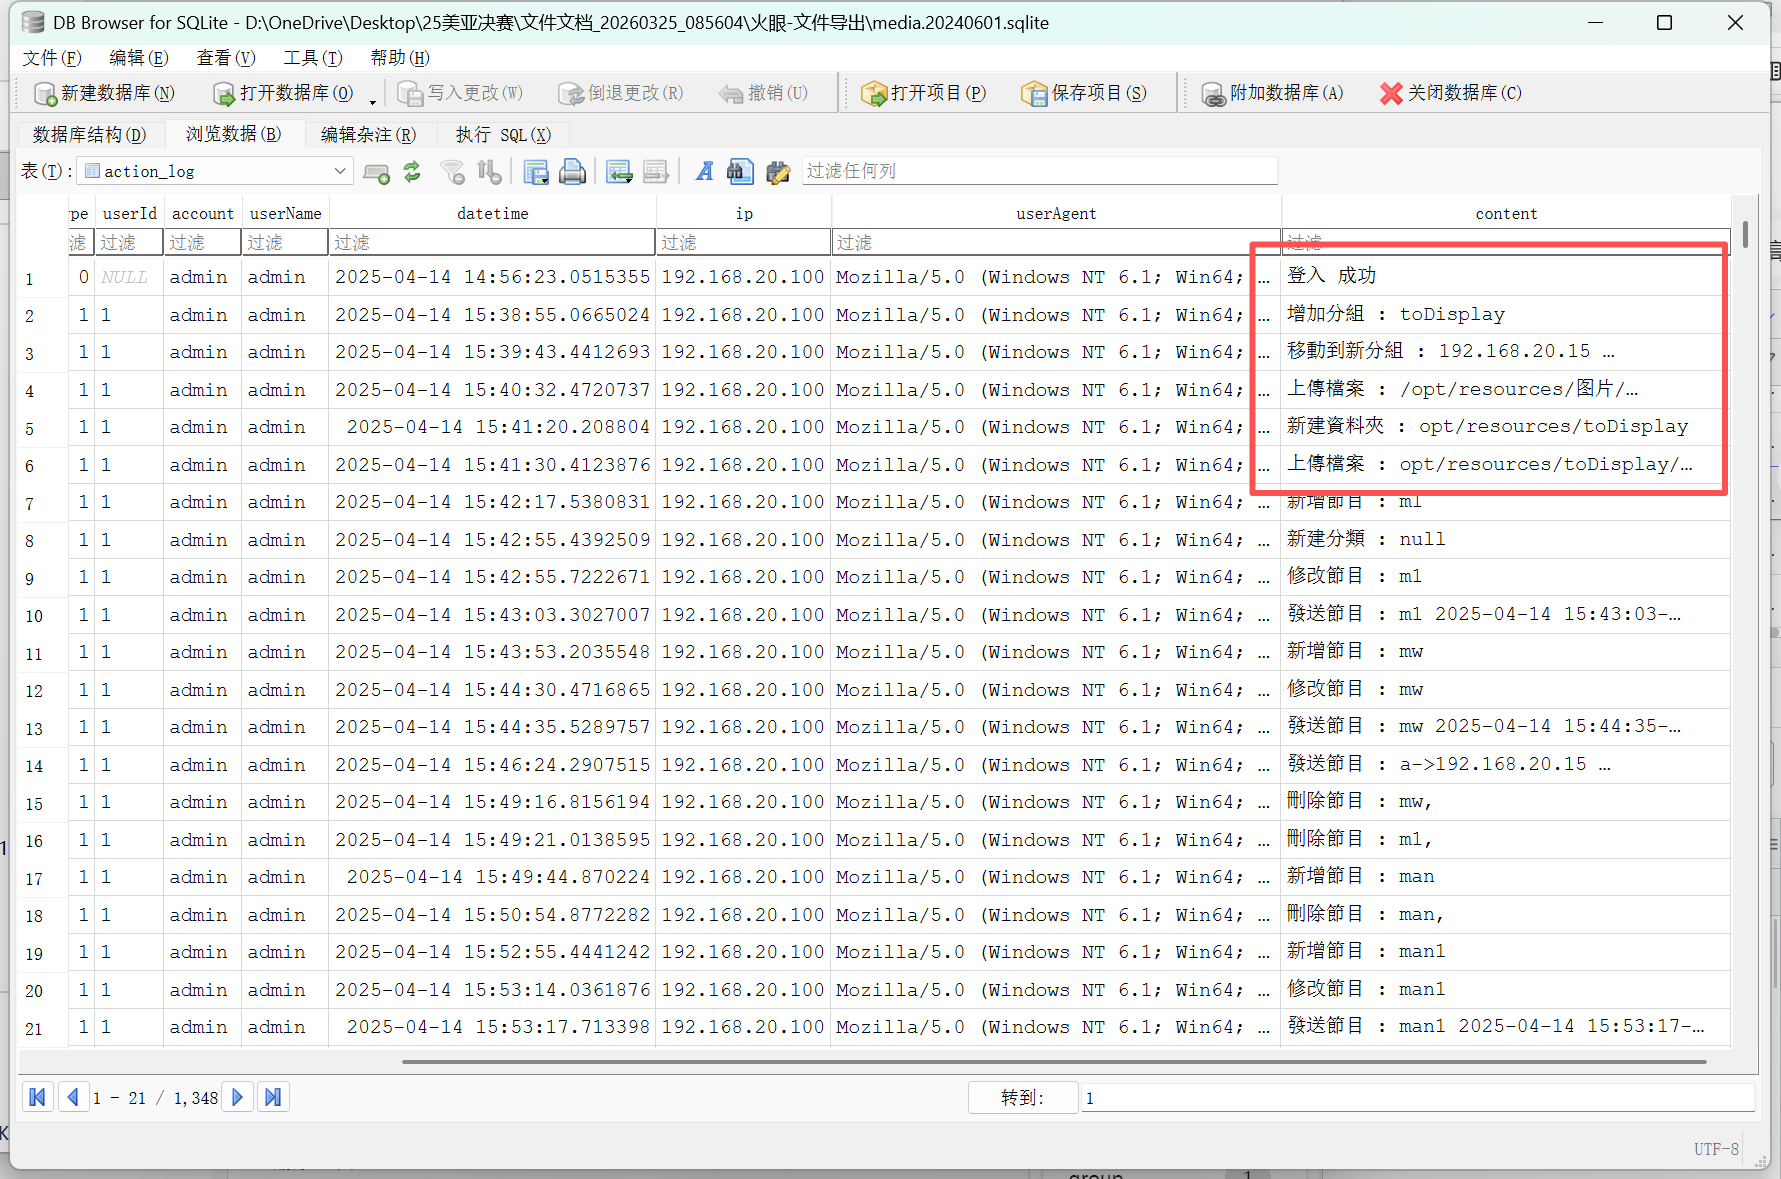This screenshot has width=1781, height=1179.
Task: Click 倒退更改(R) to revert changes
Action: tap(621, 93)
